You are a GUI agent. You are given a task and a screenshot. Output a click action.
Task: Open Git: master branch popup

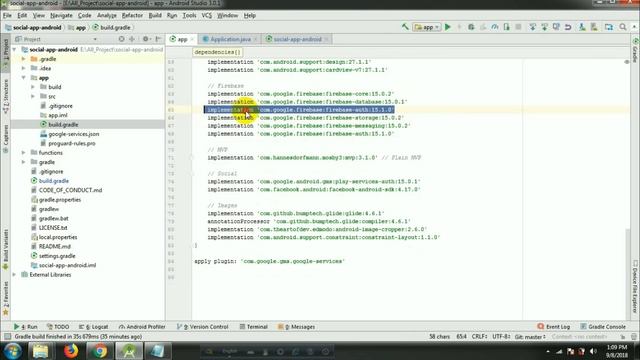click(x=530, y=337)
